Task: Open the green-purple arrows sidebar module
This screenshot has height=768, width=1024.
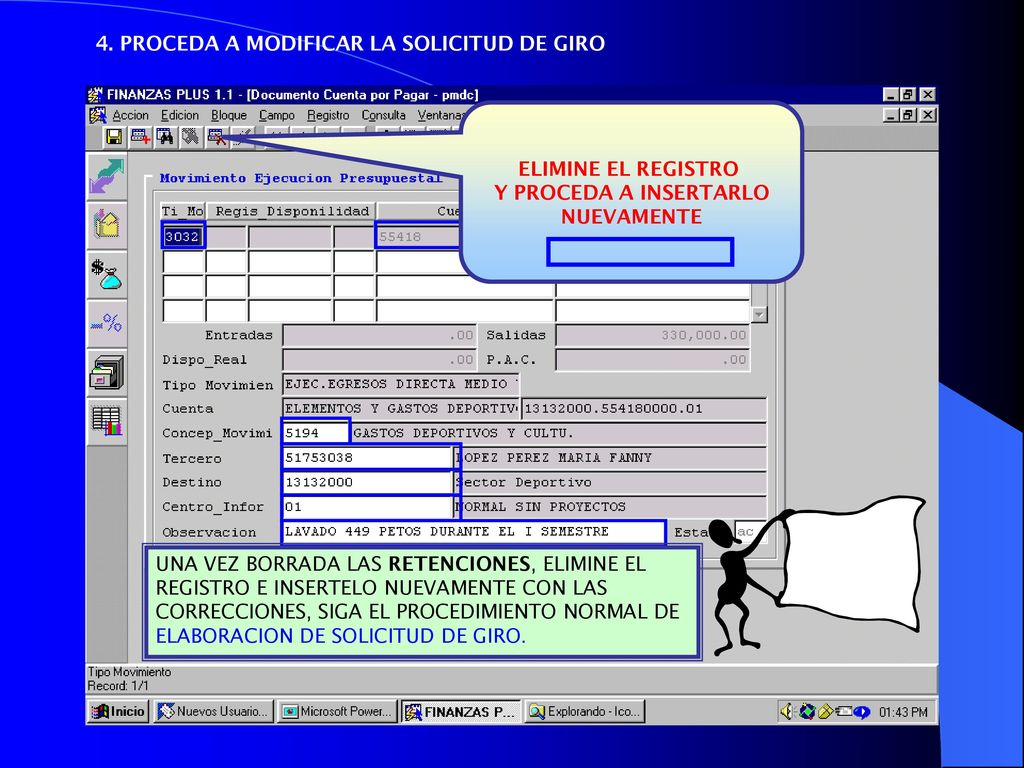Action: (x=106, y=177)
